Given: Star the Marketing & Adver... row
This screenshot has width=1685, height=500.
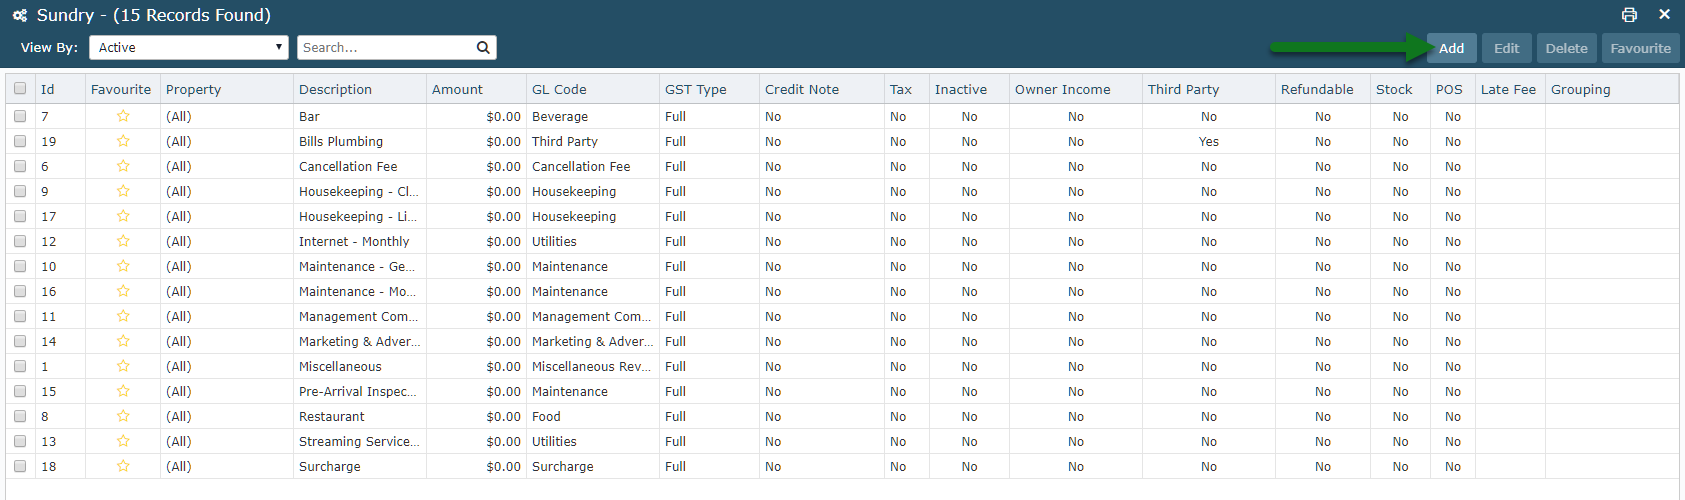Looking at the screenshot, I should [123, 341].
